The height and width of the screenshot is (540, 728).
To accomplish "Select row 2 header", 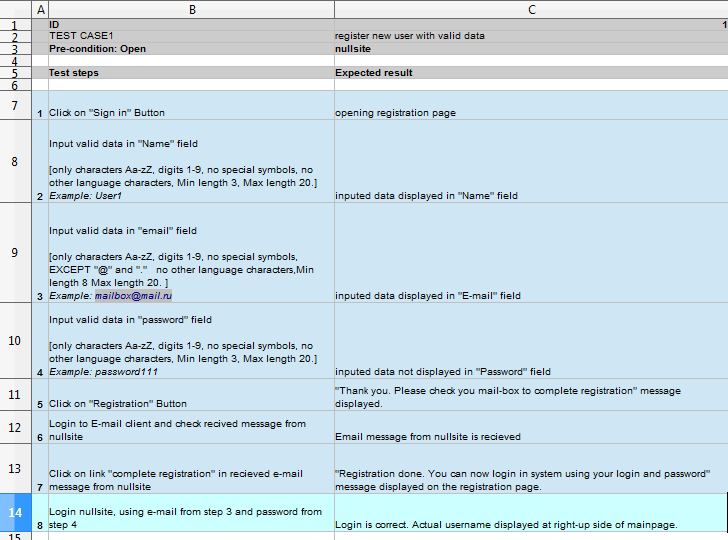I will click(15, 37).
